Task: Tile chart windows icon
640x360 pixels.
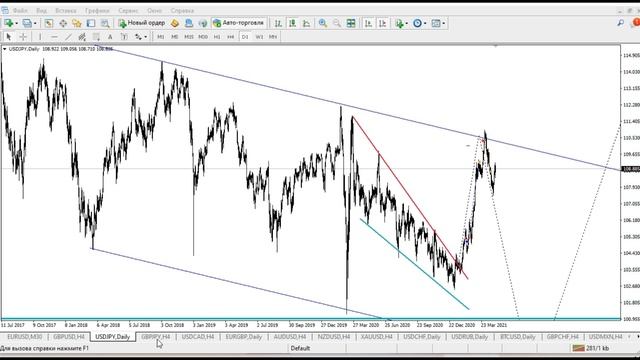Action: coord(351,23)
